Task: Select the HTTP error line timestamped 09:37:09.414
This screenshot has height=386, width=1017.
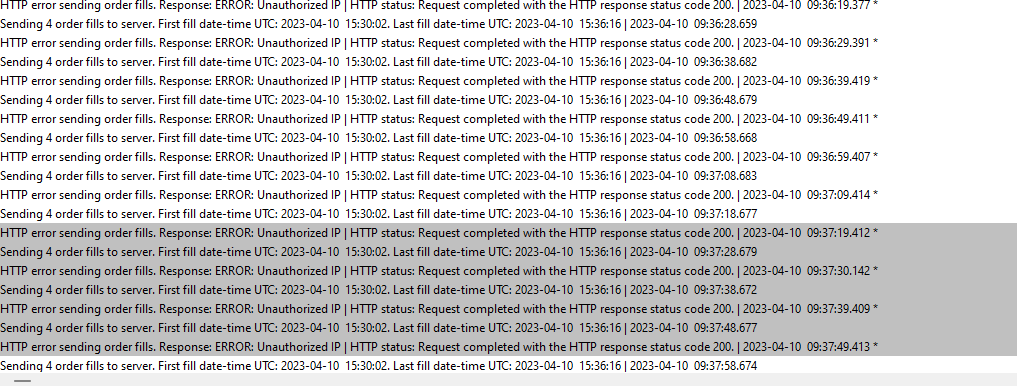Action: pos(508,195)
